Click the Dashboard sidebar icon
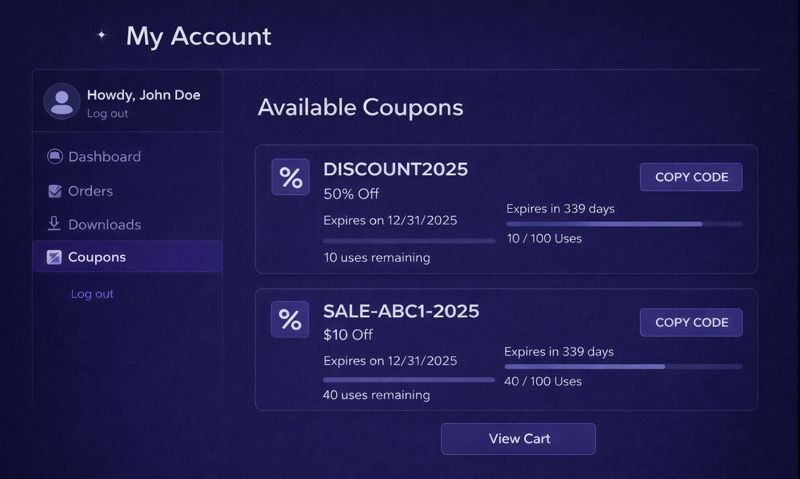This screenshot has height=479, width=800. pyautogui.click(x=54, y=157)
